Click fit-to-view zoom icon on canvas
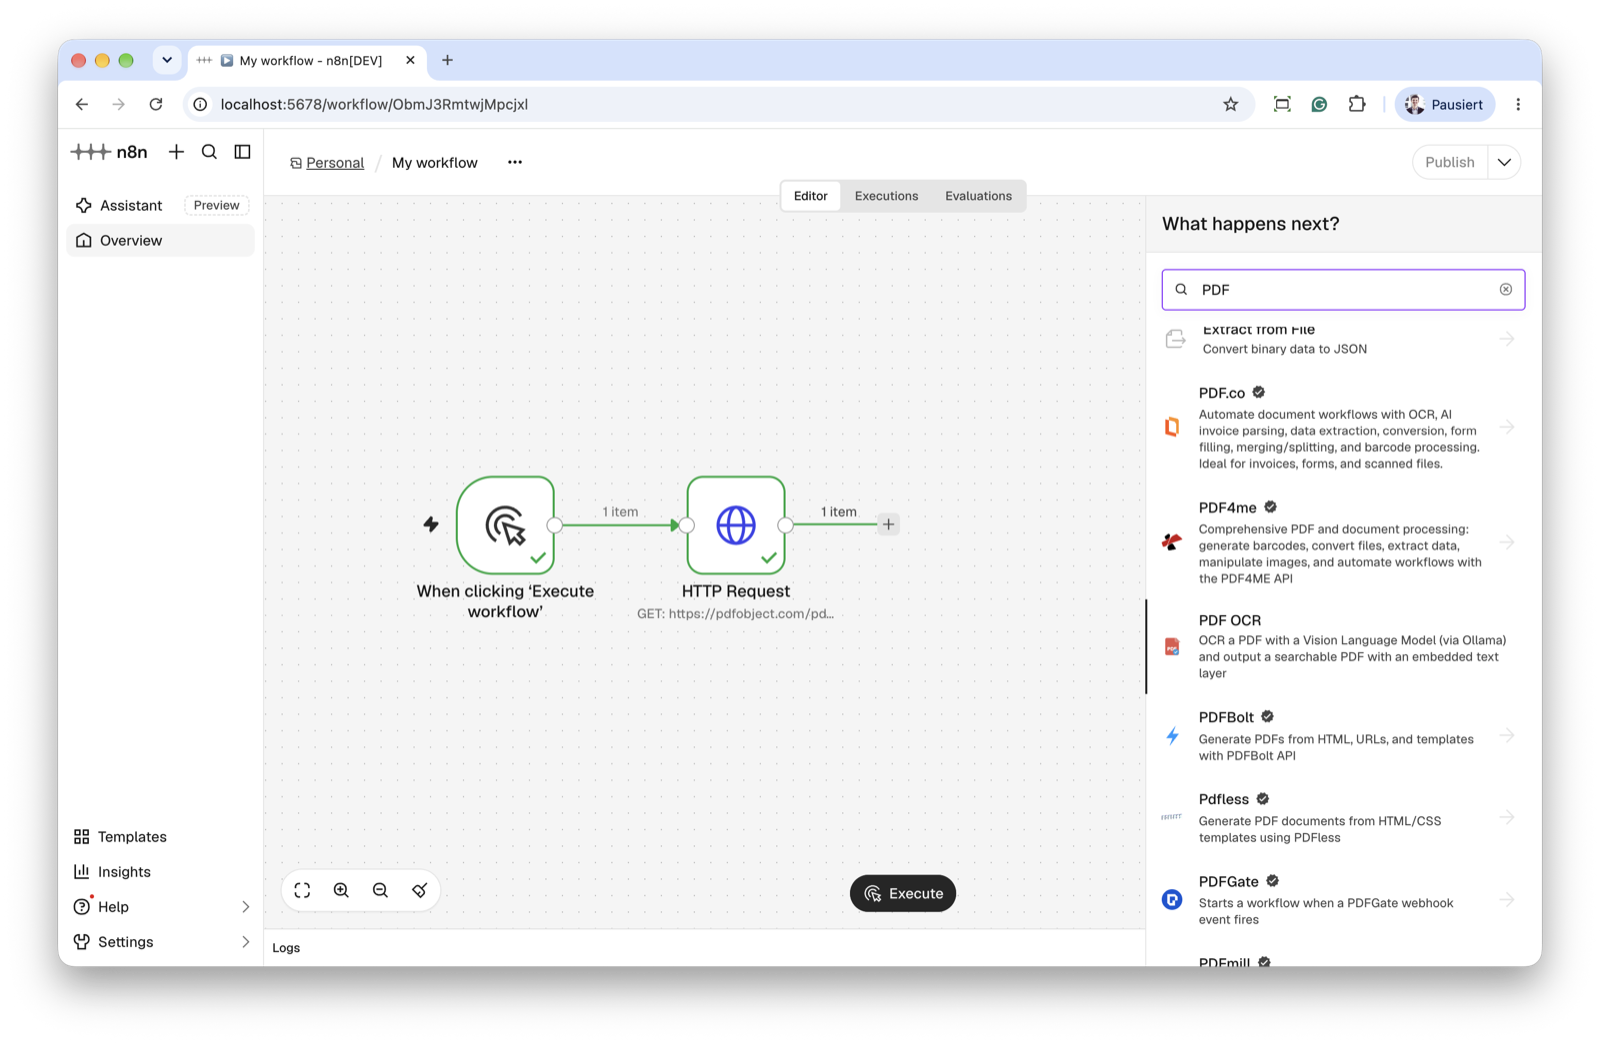1600x1043 pixels. tap(302, 890)
